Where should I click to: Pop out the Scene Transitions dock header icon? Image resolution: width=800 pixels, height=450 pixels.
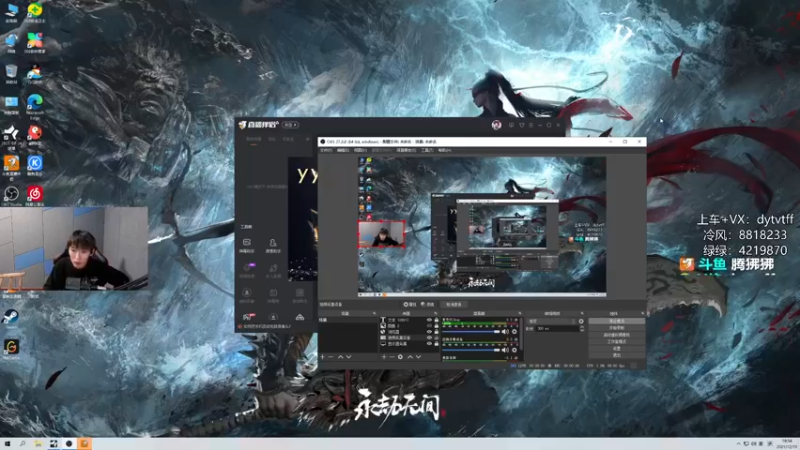pos(582,313)
